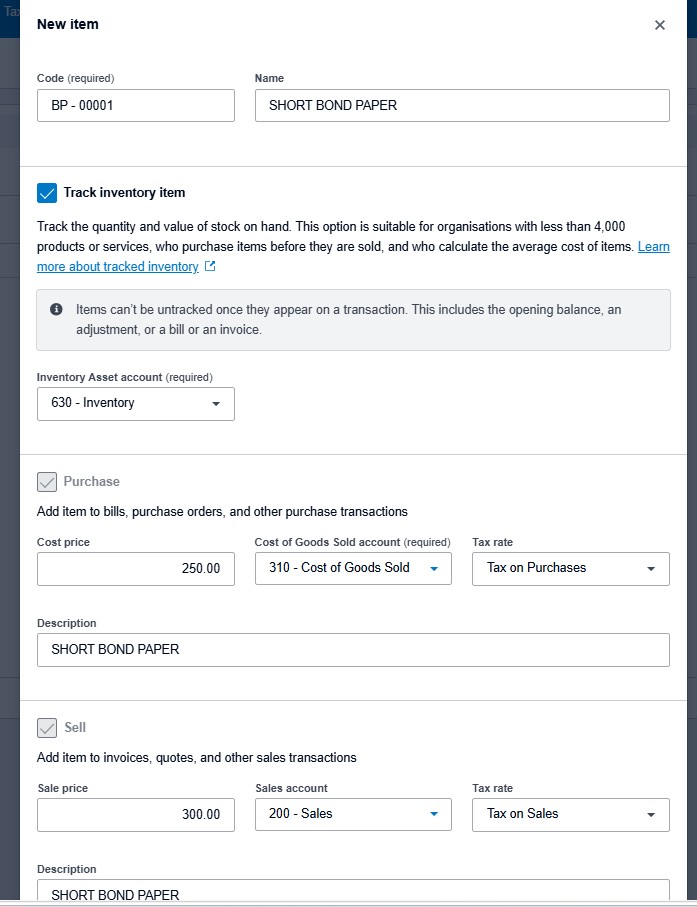Click the Sale price label
The height and width of the screenshot is (907, 697).
click(x=62, y=788)
